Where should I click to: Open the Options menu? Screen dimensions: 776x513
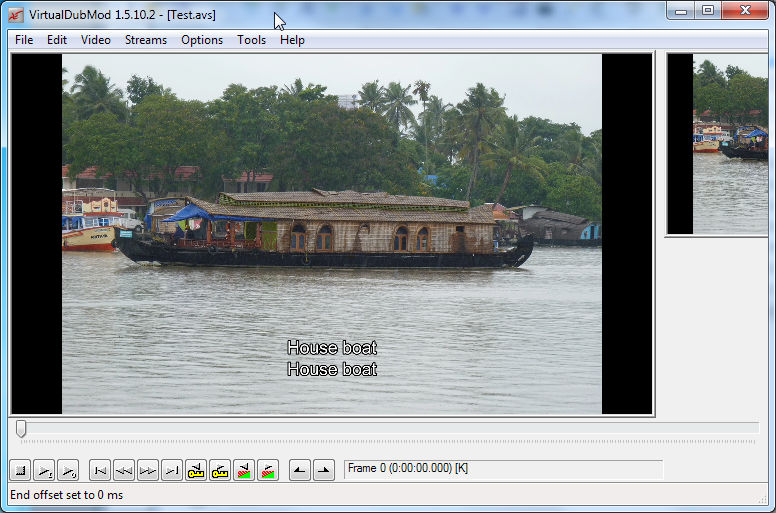click(x=202, y=40)
